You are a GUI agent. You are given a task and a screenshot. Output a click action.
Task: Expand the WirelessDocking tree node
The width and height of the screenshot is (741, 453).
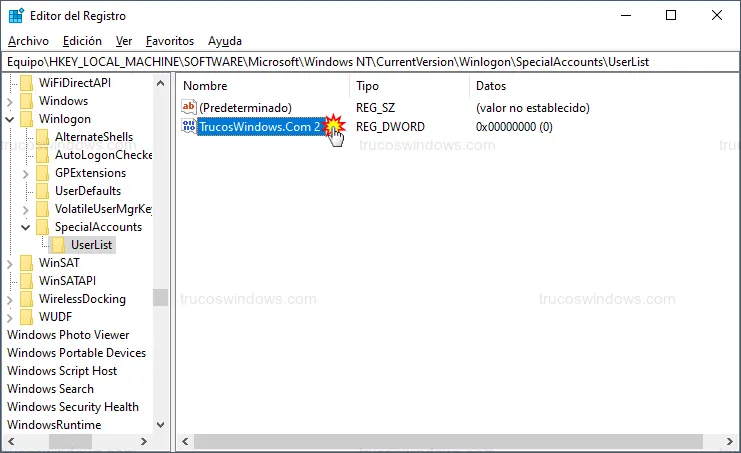click(x=11, y=299)
